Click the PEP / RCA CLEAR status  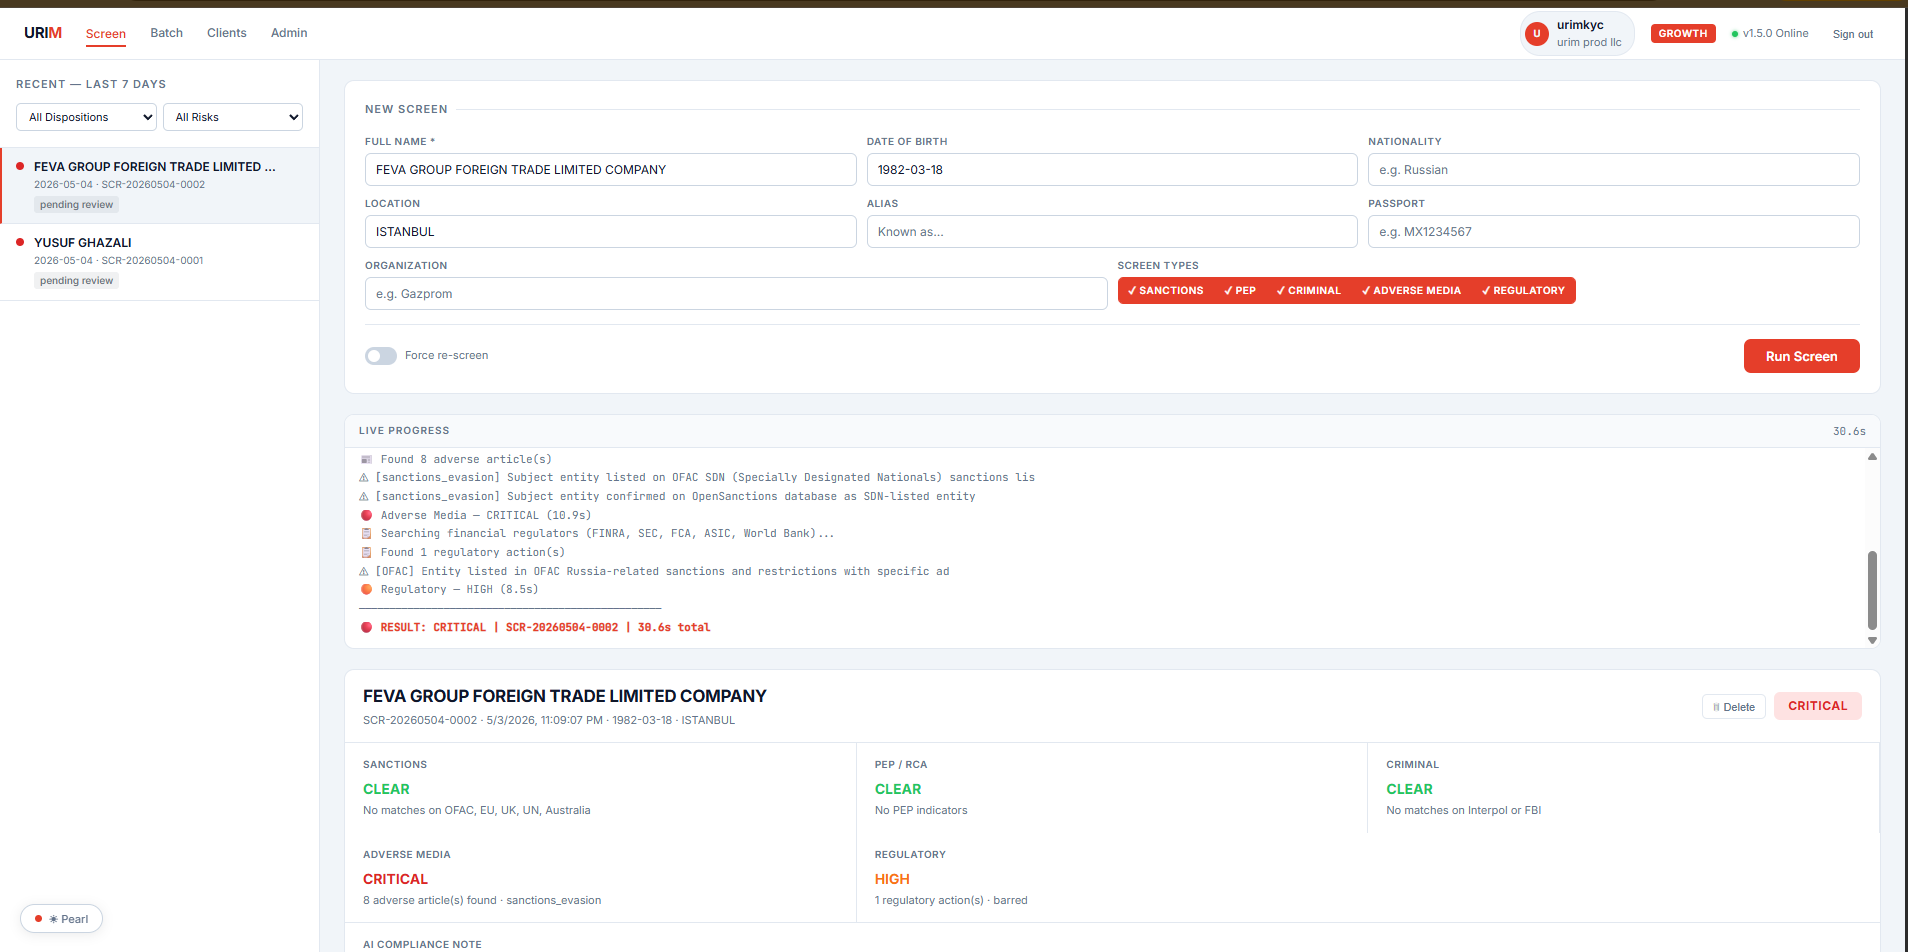[x=898, y=789]
